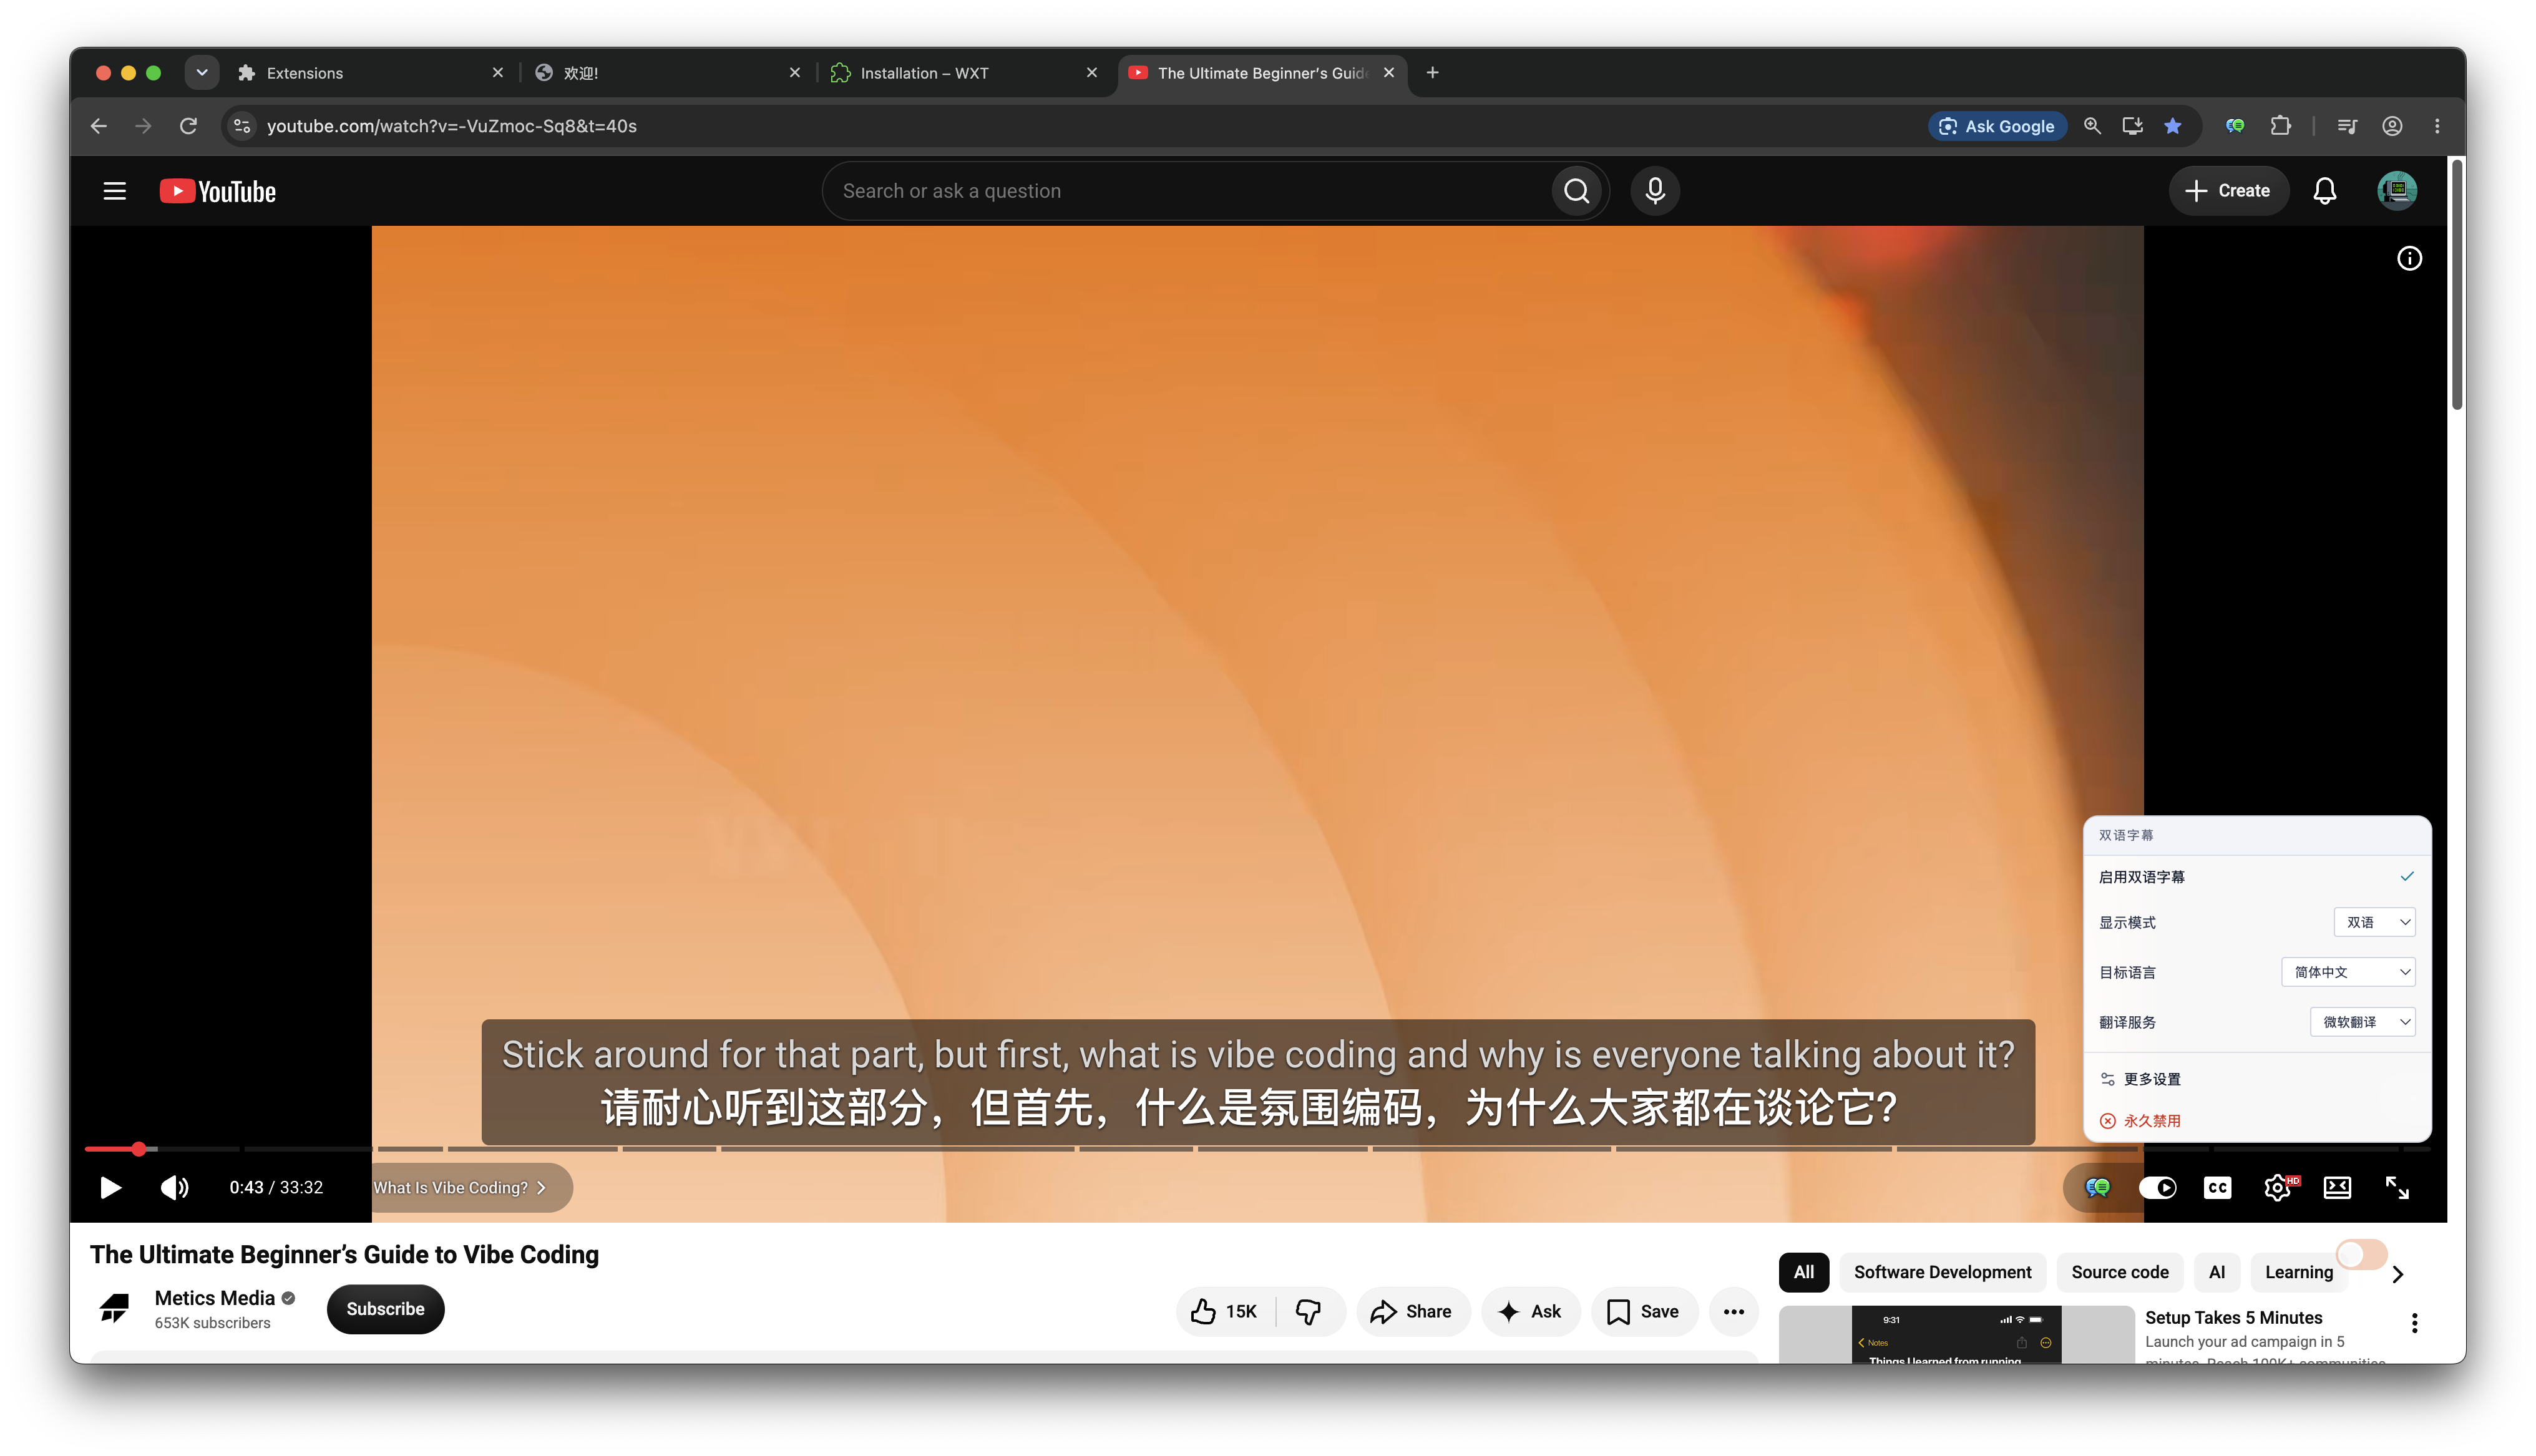This screenshot has height=1456, width=2536.
Task: Reload the page in browser toolbar
Action: pos(188,126)
